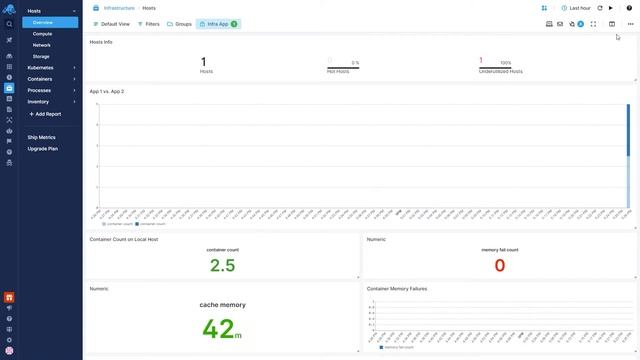Select Storage under Hosts
The image size is (640, 360).
[41, 57]
